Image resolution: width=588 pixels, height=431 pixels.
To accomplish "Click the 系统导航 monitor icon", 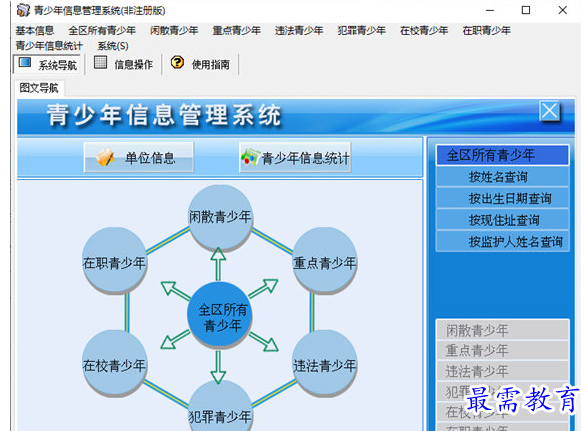I will 25,62.
